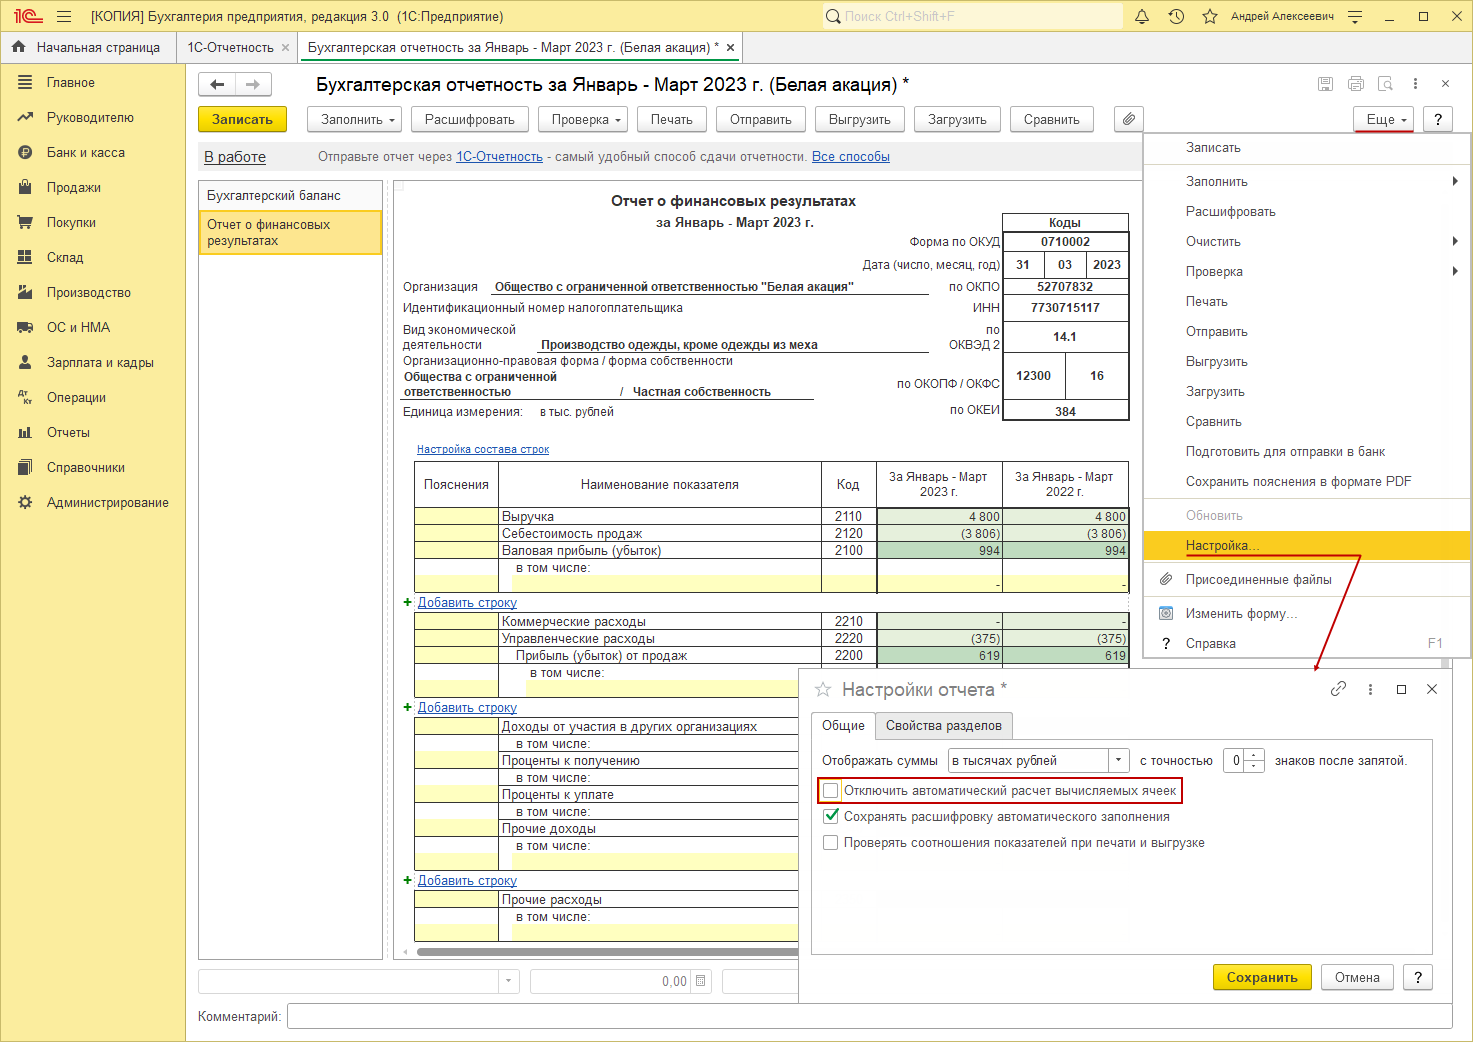1474x1044 pixels.
Task: Click the diskette save icon near title
Action: click(1325, 84)
